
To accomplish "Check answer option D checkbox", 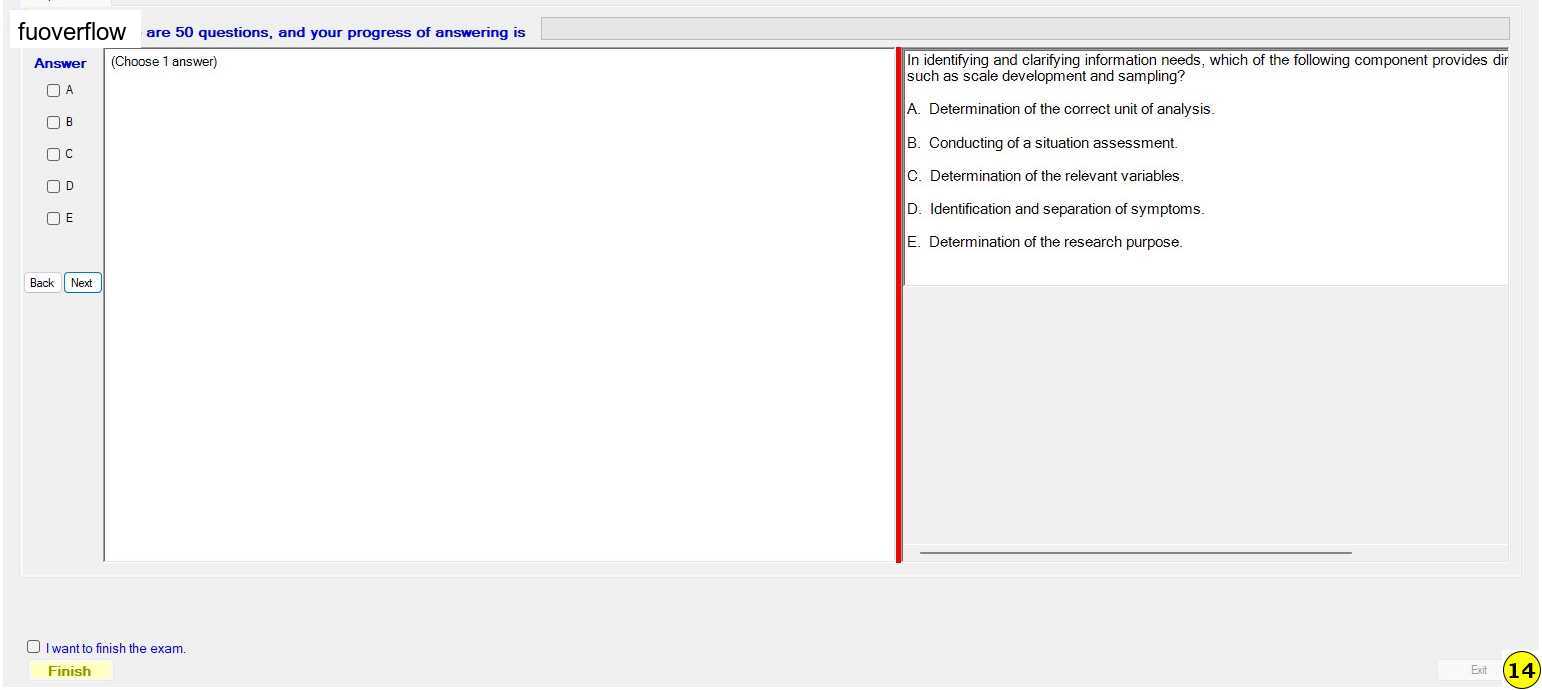I will pos(54,187).
